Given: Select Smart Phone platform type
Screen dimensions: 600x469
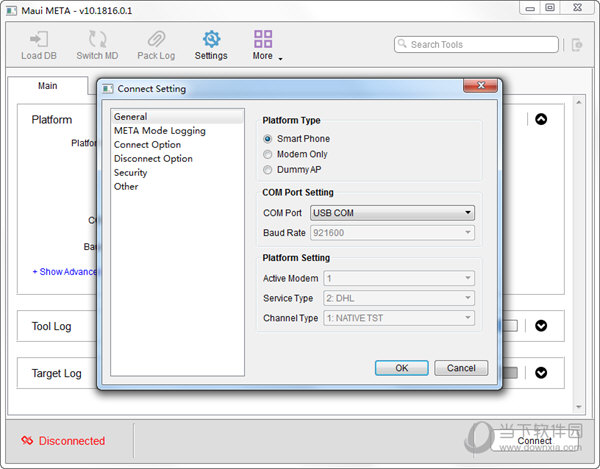Looking at the screenshot, I should click(x=267, y=139).
